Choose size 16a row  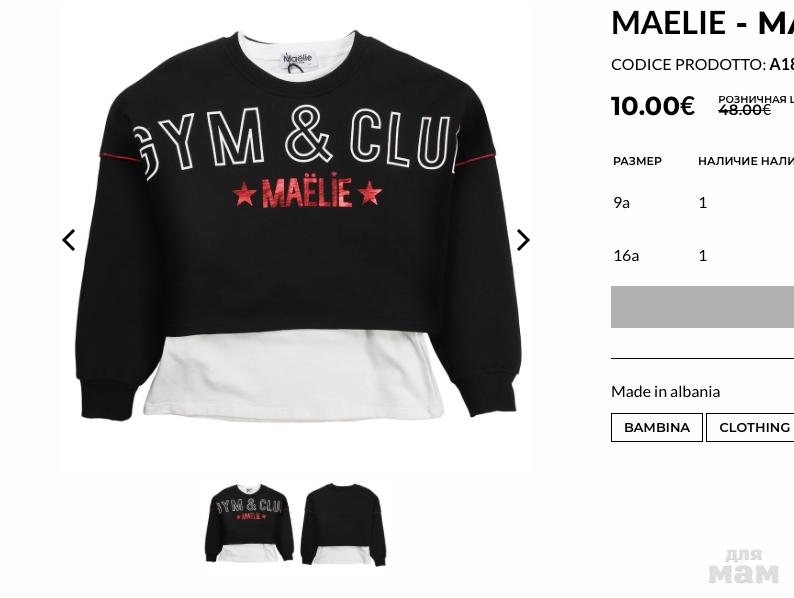pos(702,255)
